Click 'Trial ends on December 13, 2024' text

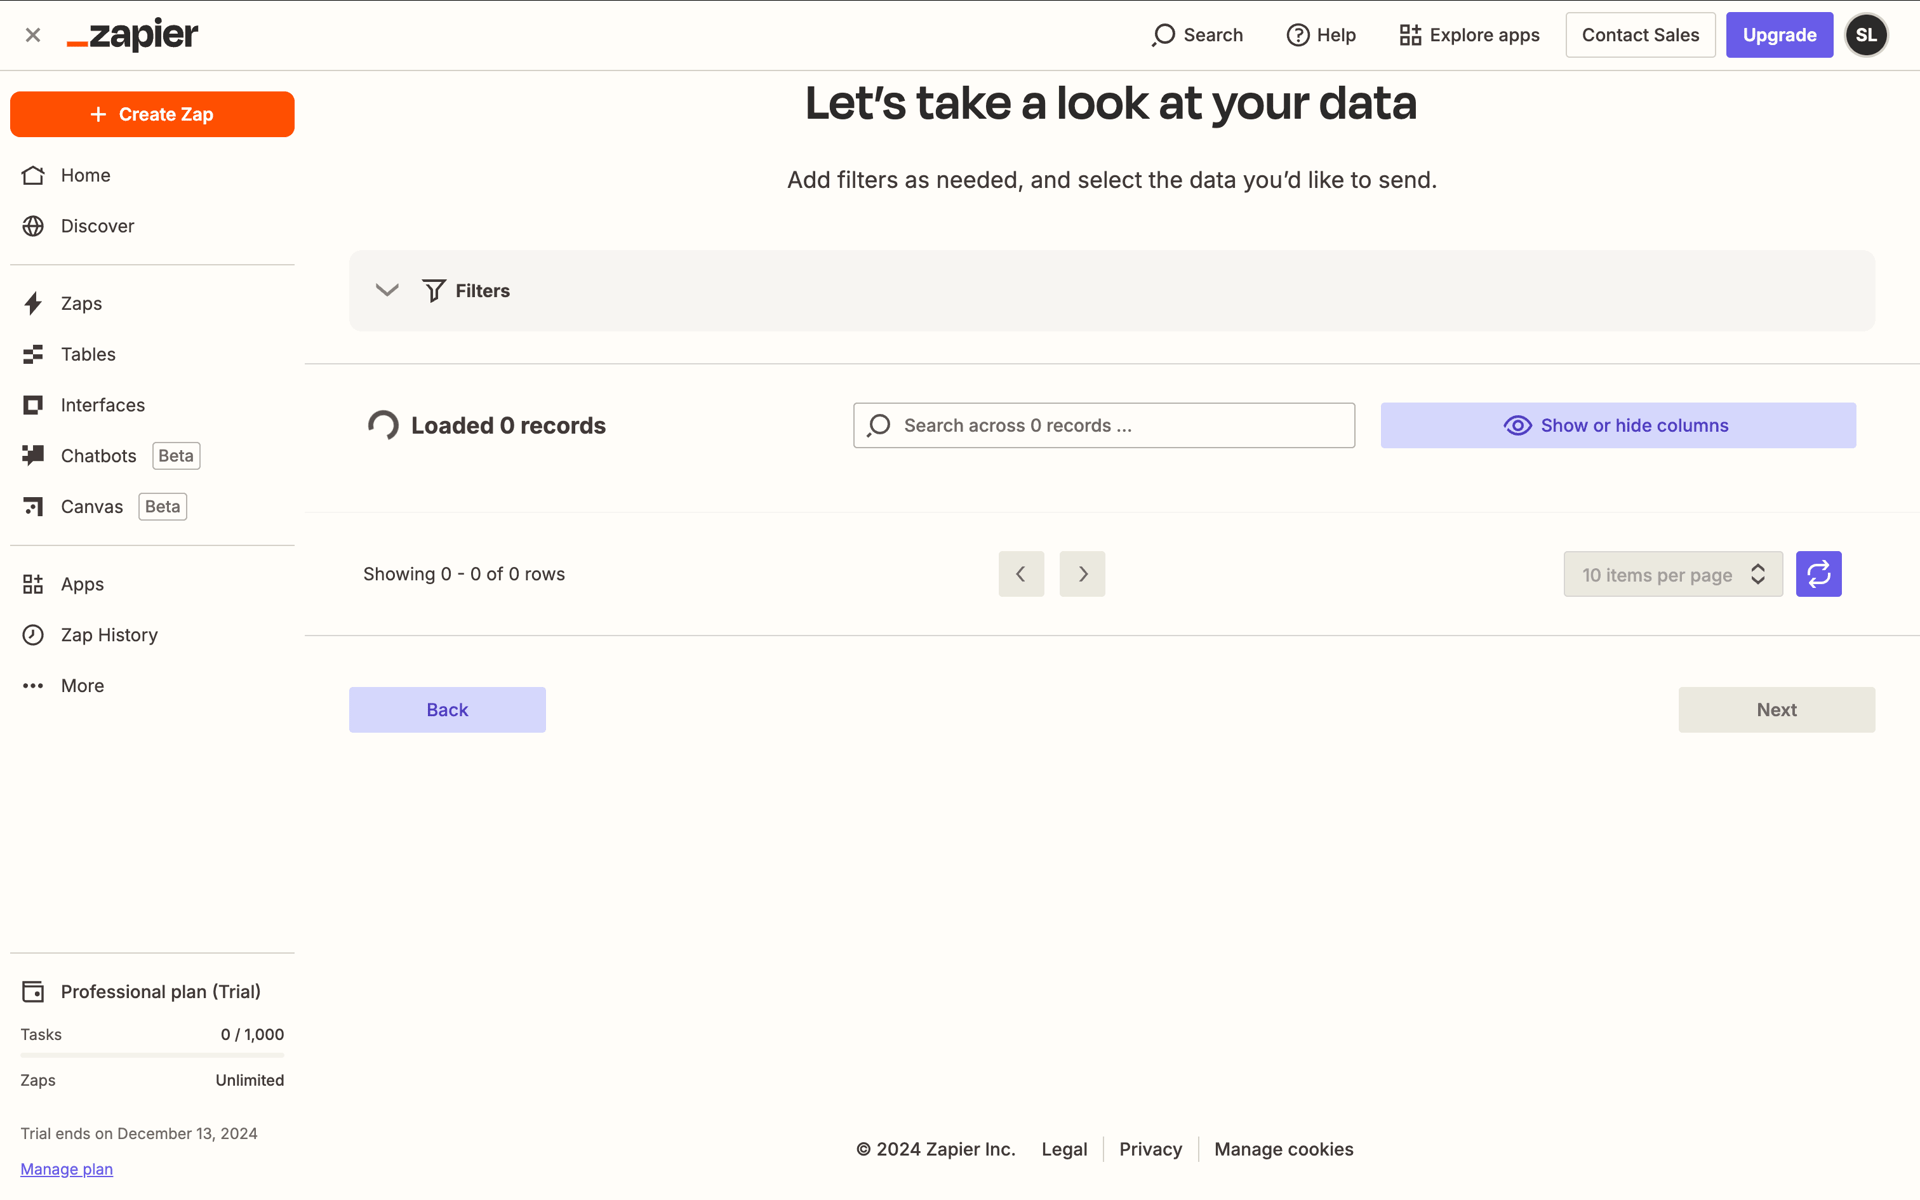[x=139, y=1133]
